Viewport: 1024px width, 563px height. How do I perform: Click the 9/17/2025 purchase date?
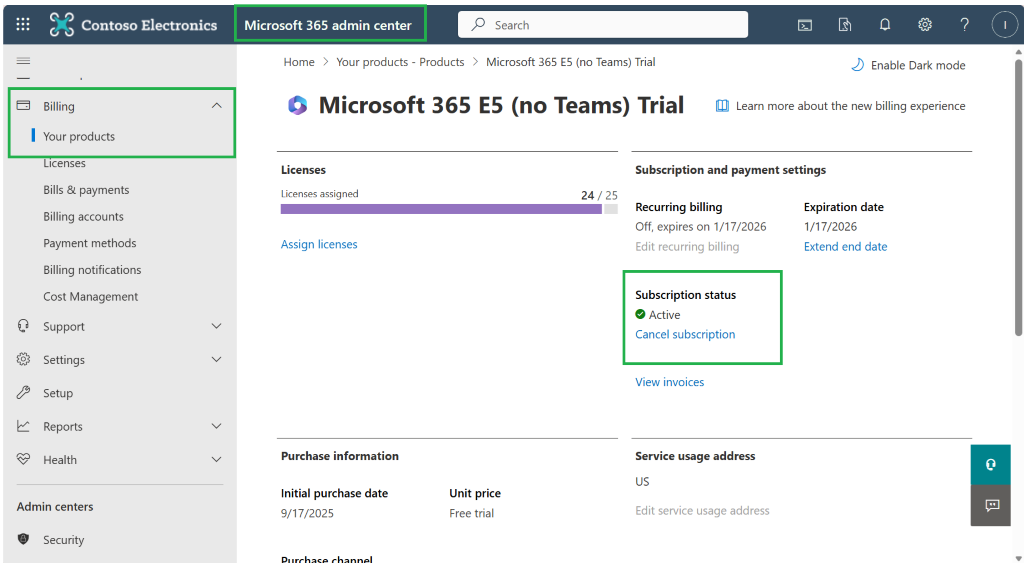pyautogui.click(x=307, y=513)
